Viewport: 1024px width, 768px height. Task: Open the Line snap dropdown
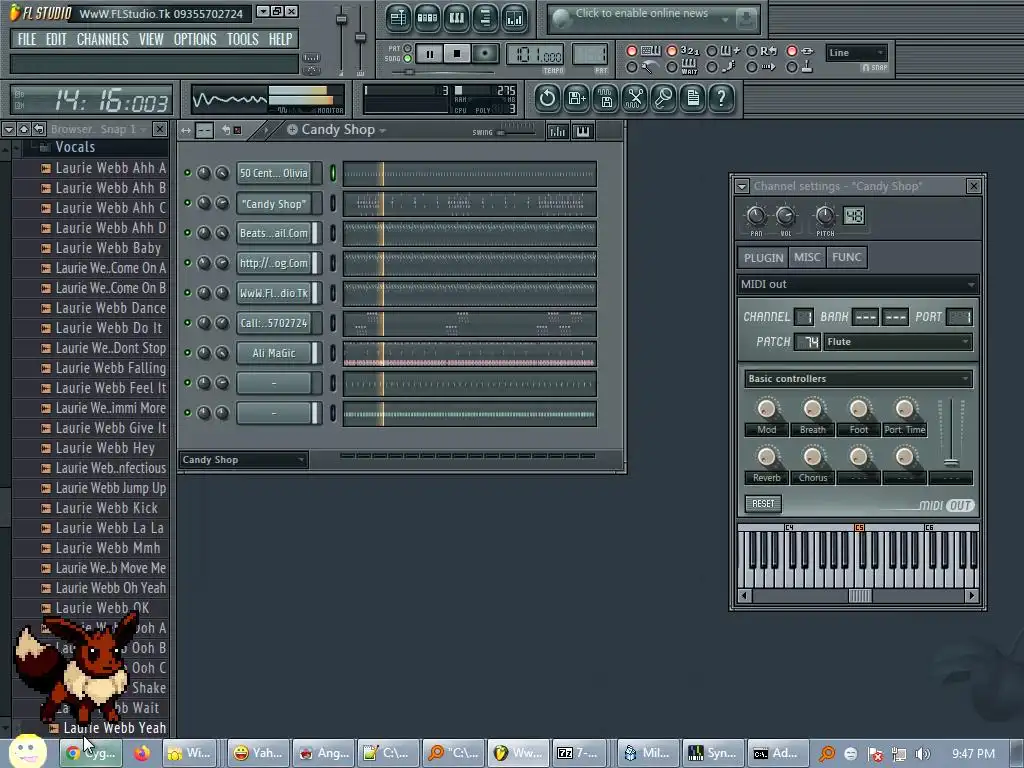[856, 53]
